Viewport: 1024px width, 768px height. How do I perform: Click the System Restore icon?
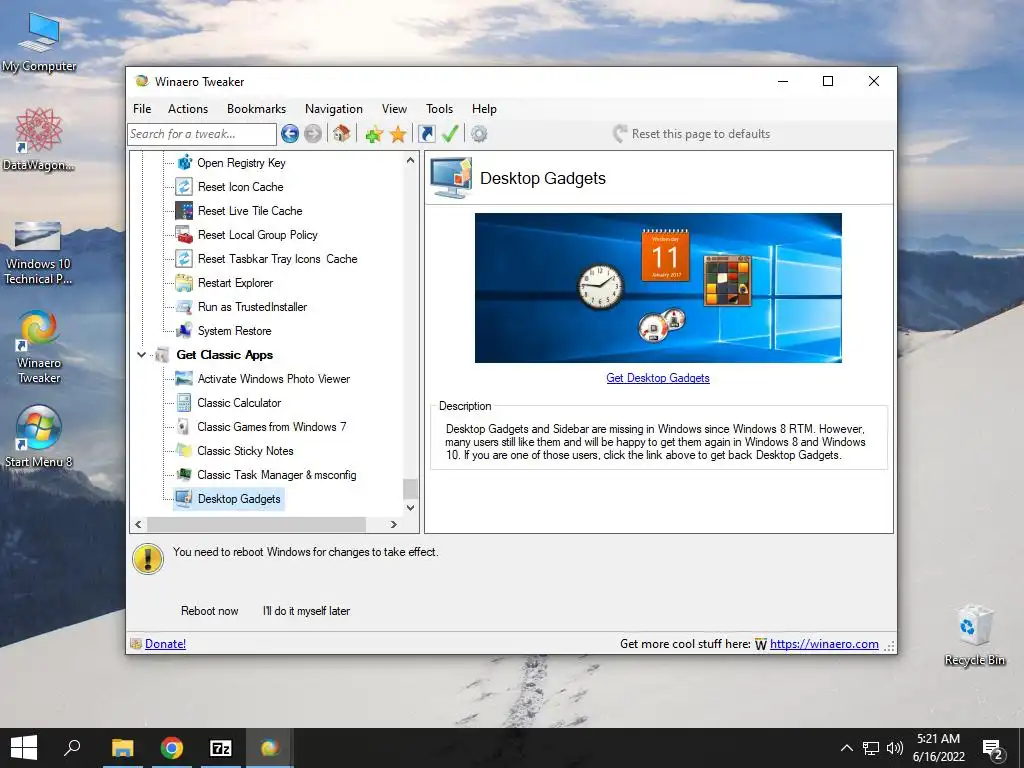coord(184,330)
